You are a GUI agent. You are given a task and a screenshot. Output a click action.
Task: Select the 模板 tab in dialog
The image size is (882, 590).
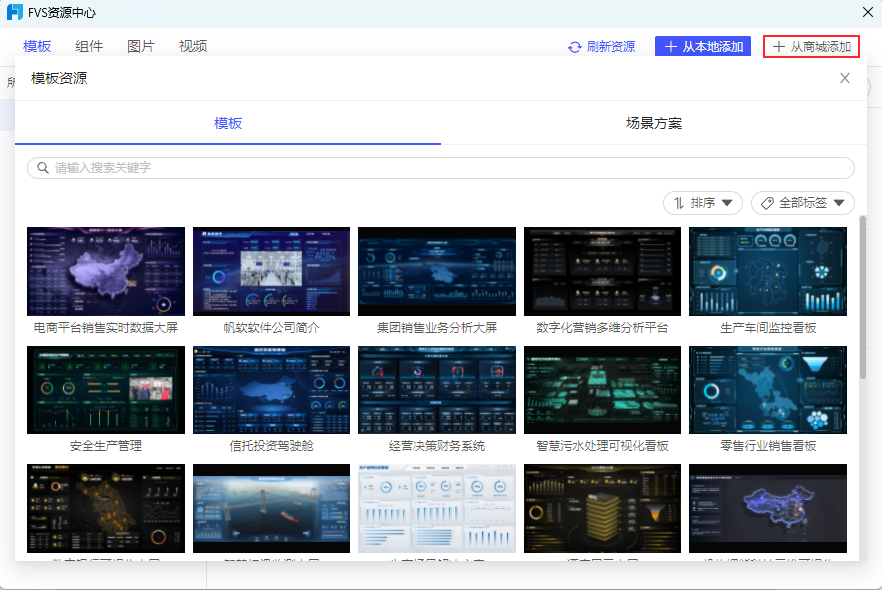click(228, 123)
